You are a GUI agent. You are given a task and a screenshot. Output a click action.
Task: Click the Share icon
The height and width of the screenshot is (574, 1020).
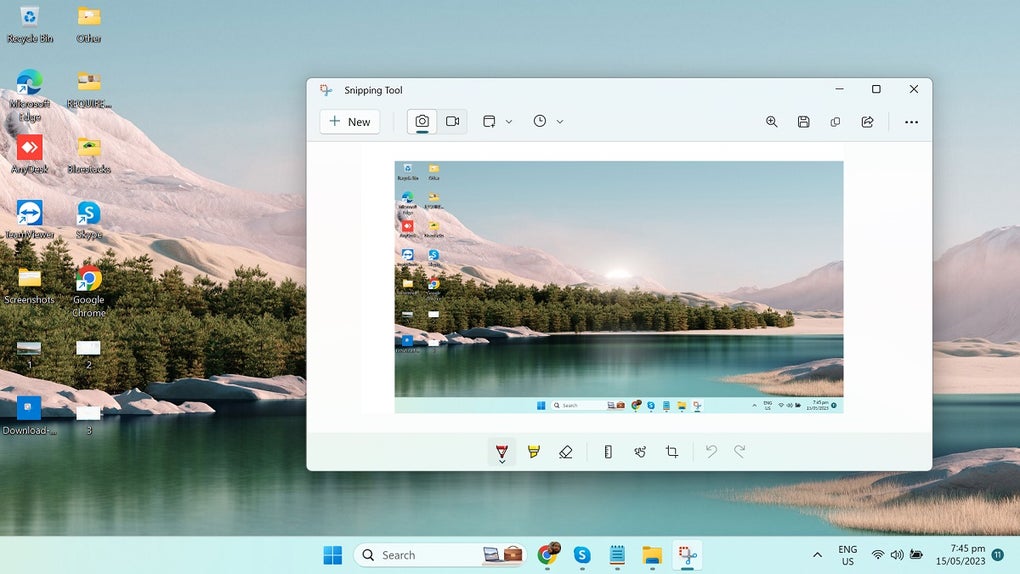point(867,122)
